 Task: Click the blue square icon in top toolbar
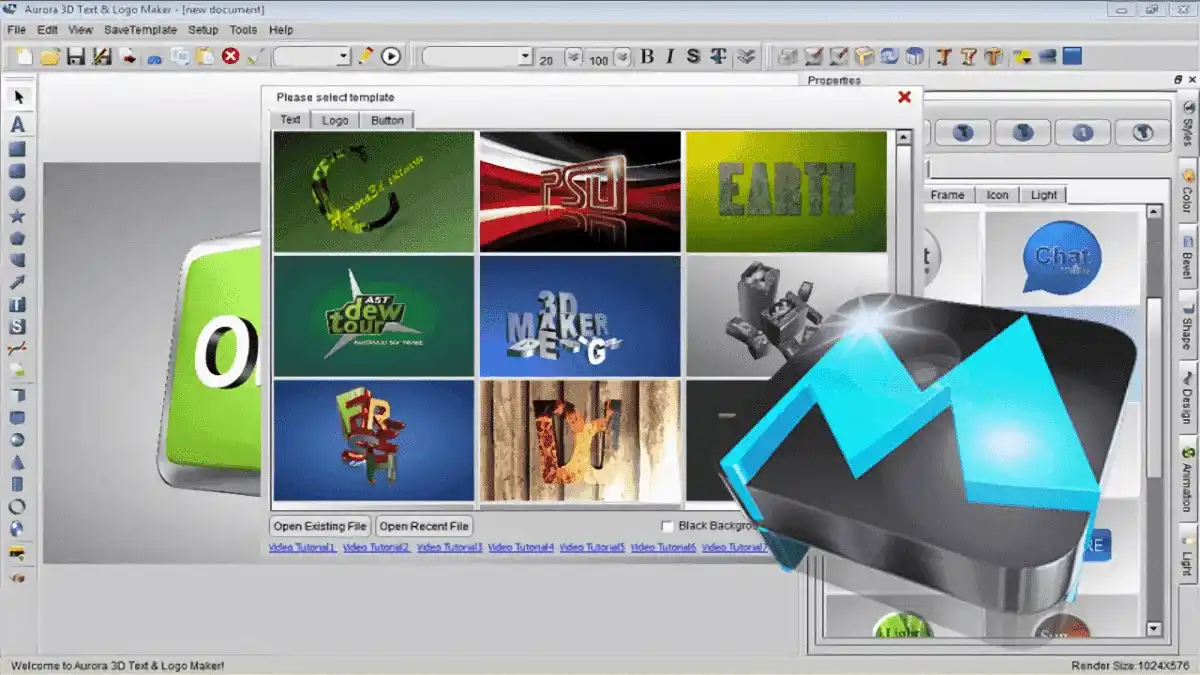point(1072,57)
